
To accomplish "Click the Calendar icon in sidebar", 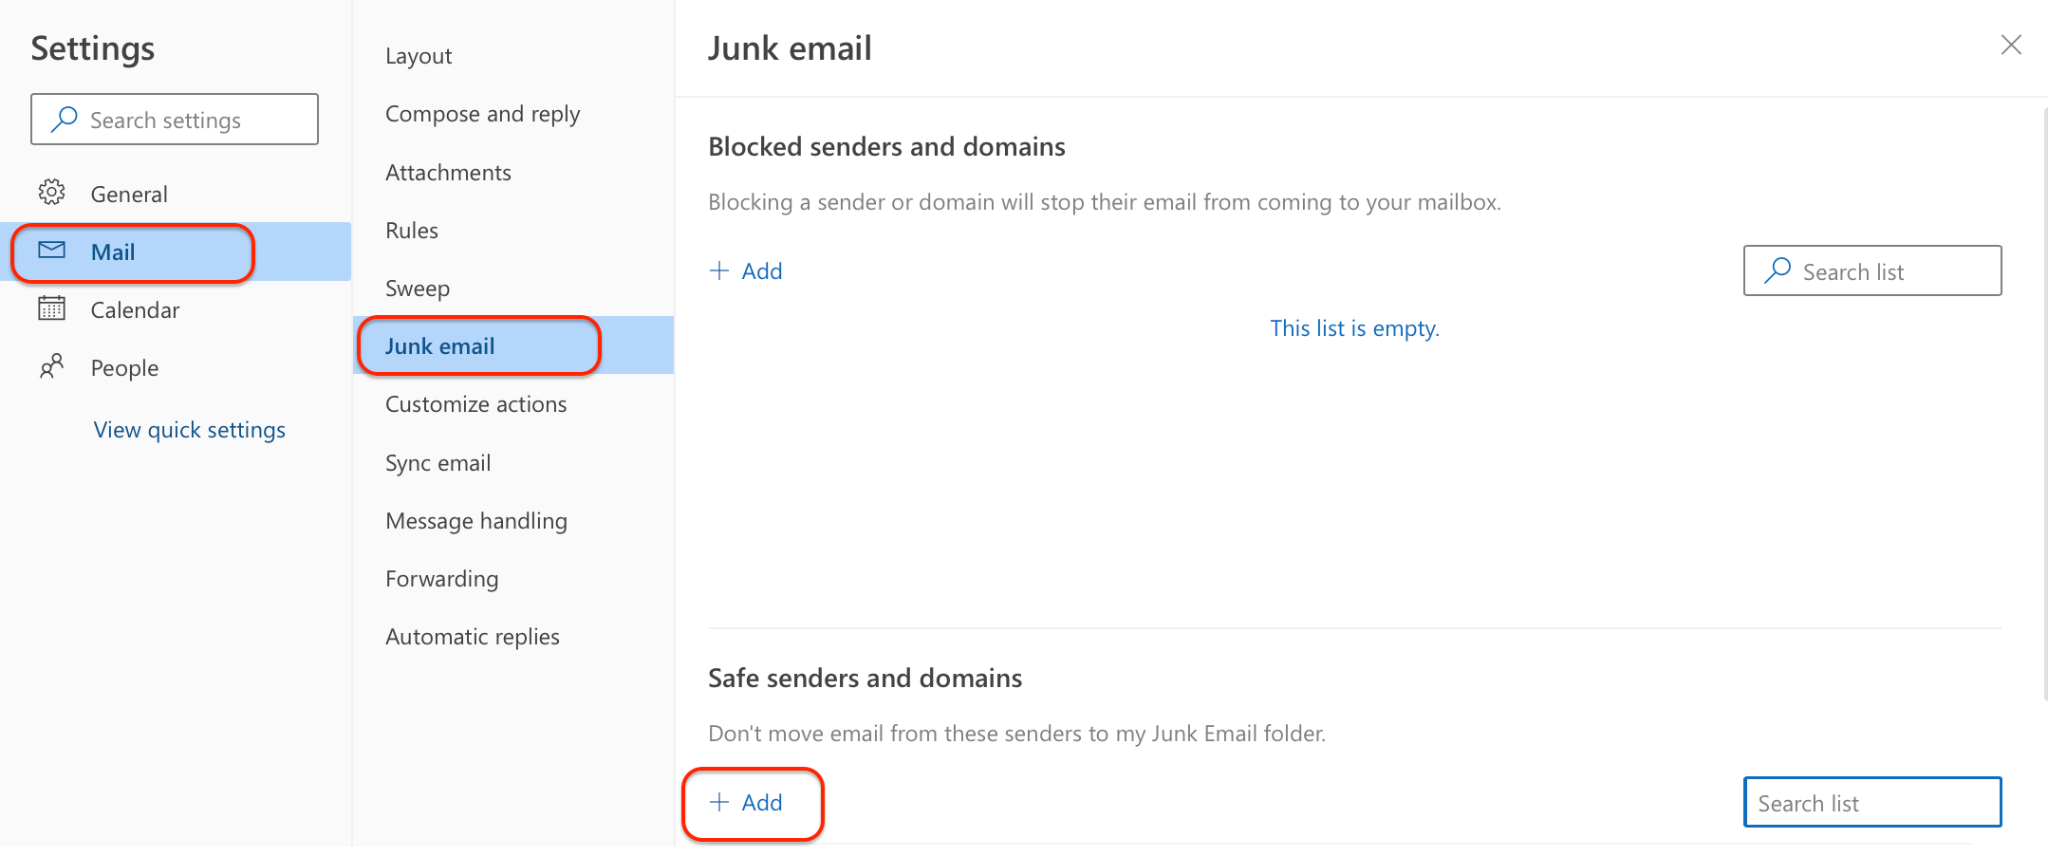I will coord(52,308).
